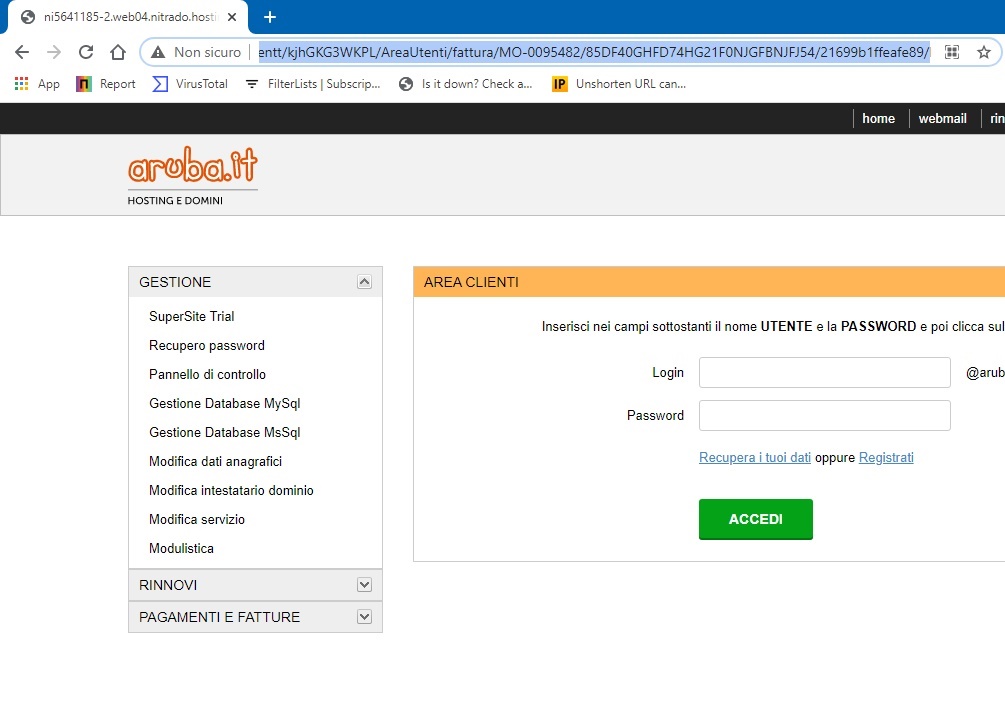Open Modulistica link
Image resolution: width=1005 pixels, height=716 pixels.
point(181,549)
